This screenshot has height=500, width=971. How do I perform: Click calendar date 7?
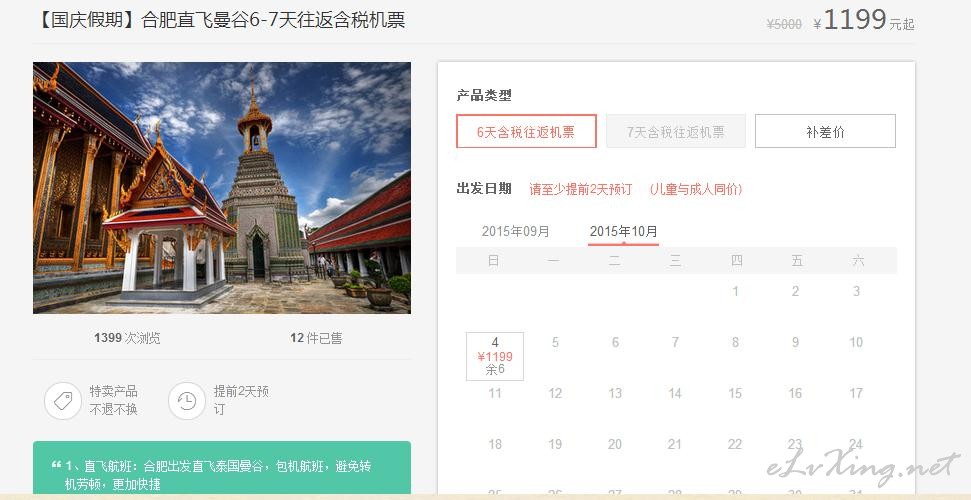675,342
